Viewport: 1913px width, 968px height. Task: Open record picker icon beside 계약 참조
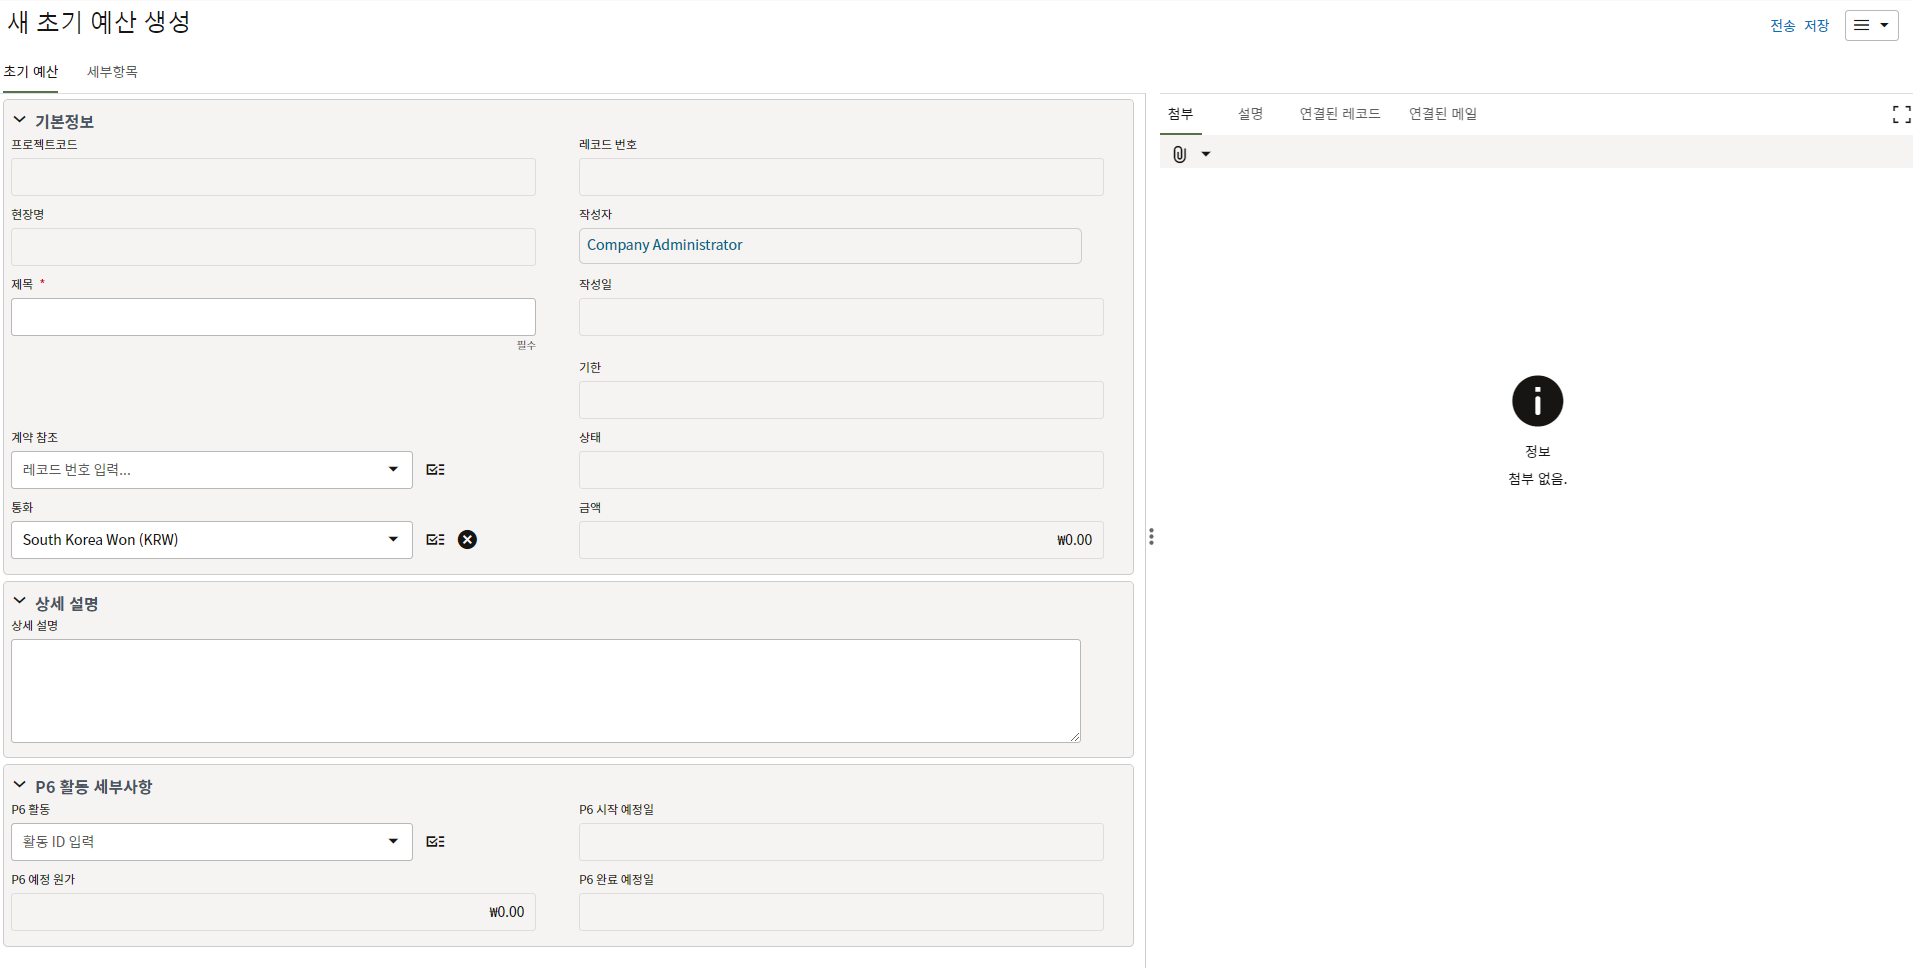pyautogui.click(x=435, y=470)
